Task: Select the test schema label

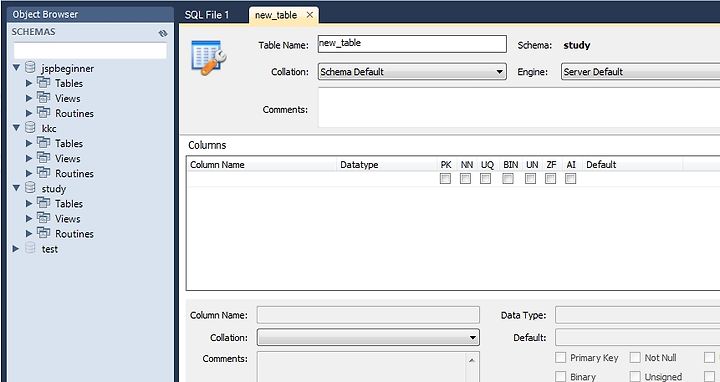Action: [50, 249]
